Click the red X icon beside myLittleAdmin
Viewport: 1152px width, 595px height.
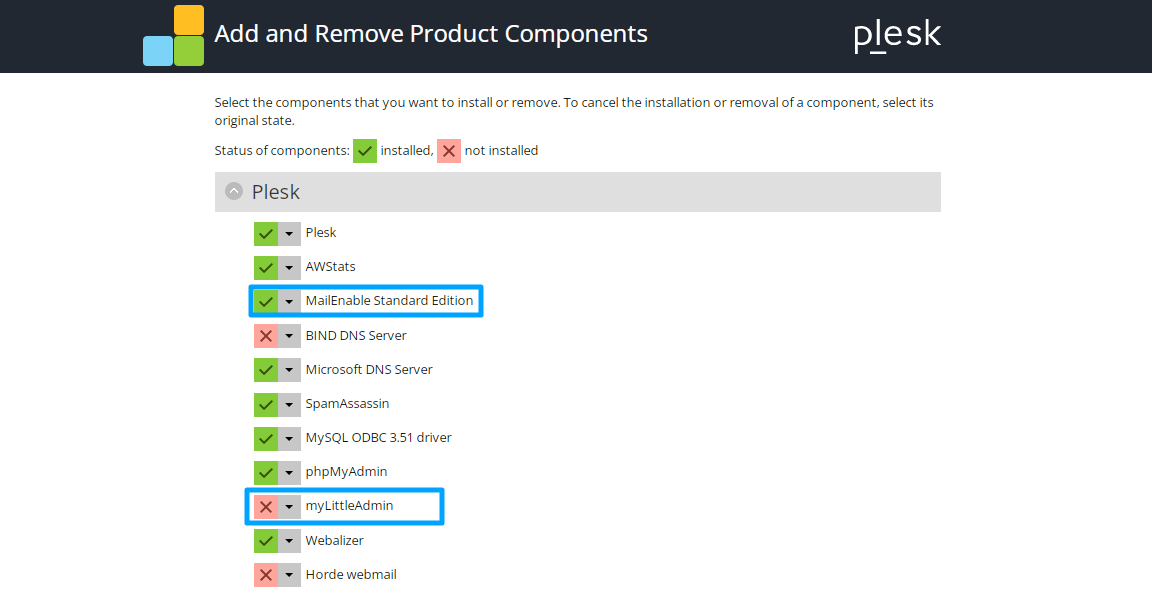pyautogui.click(x=266, y=506)
